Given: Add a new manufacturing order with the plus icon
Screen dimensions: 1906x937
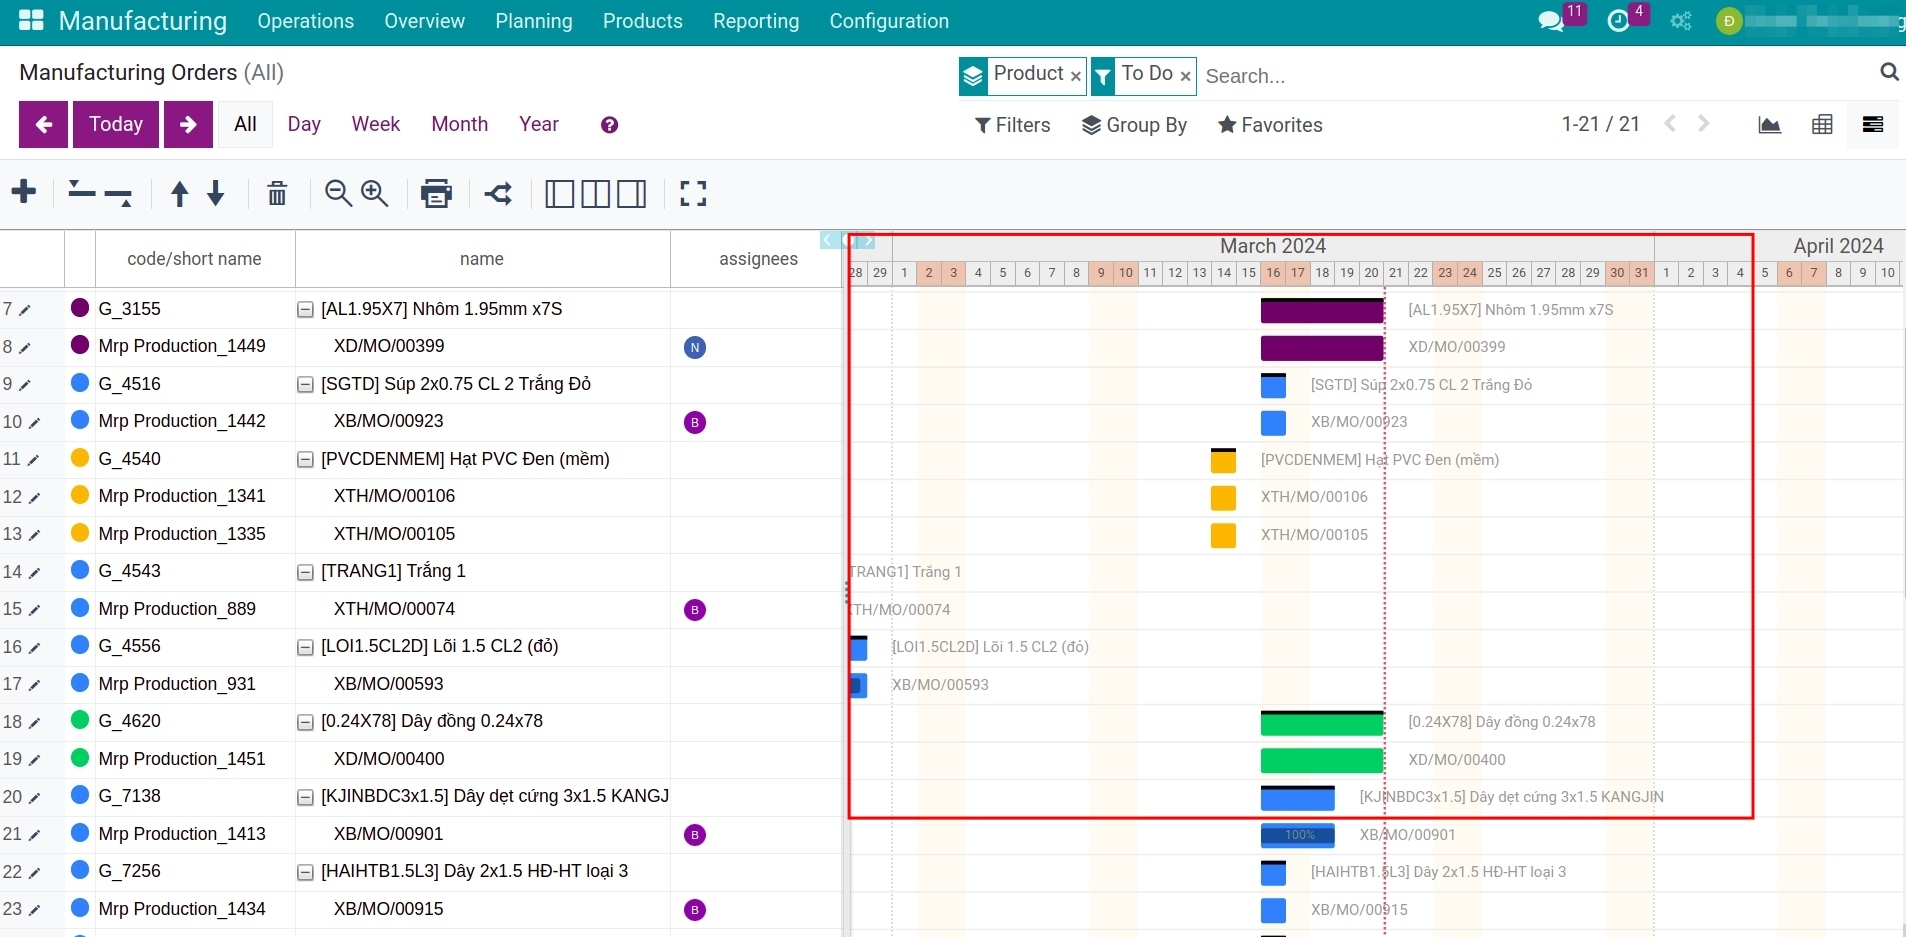Looking at the screenshot, I should pyautogui.click(x=24, y=193).
